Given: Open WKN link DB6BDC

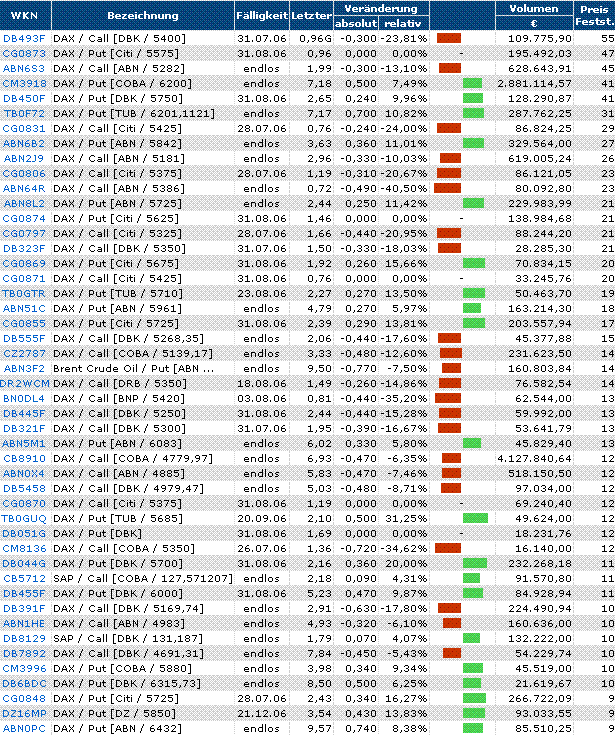Looking at the screenshot, I should (x=24, y=683).
